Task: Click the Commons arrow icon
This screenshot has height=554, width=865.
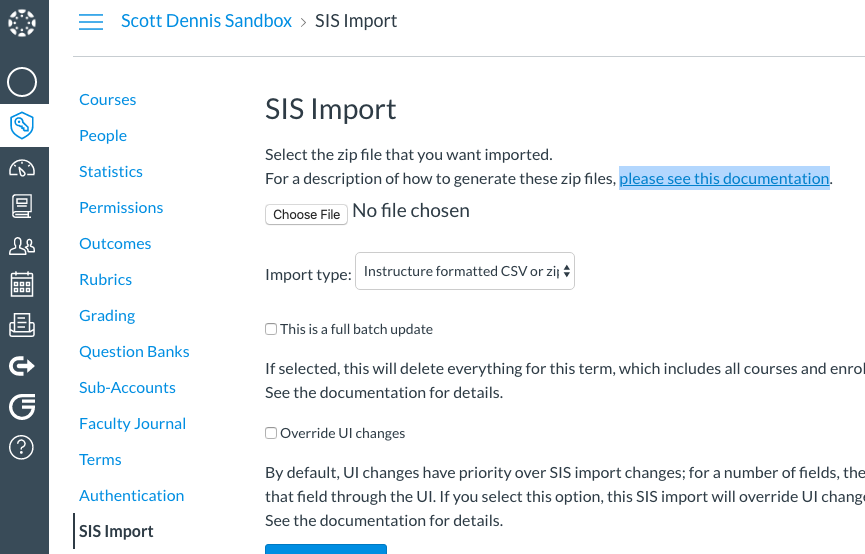Action: 22,366
